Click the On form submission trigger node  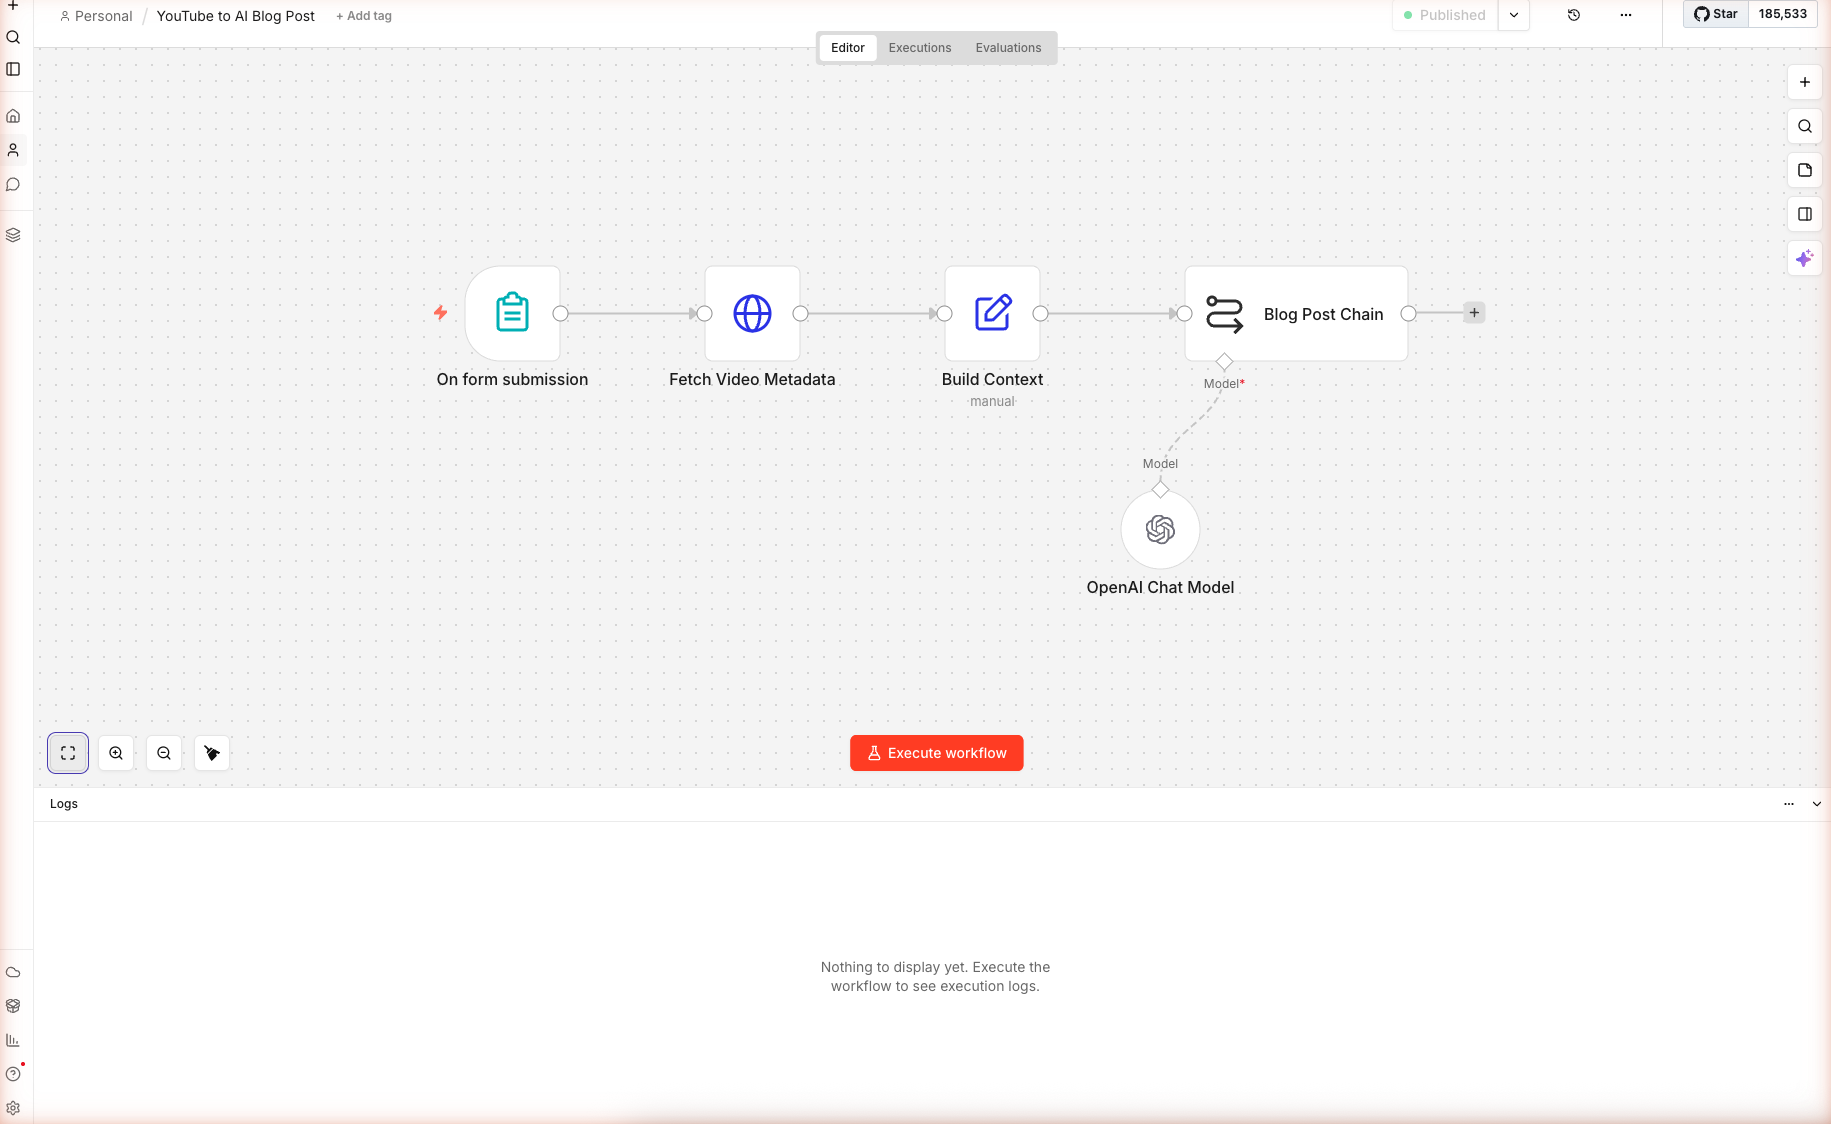coord(512,313)
